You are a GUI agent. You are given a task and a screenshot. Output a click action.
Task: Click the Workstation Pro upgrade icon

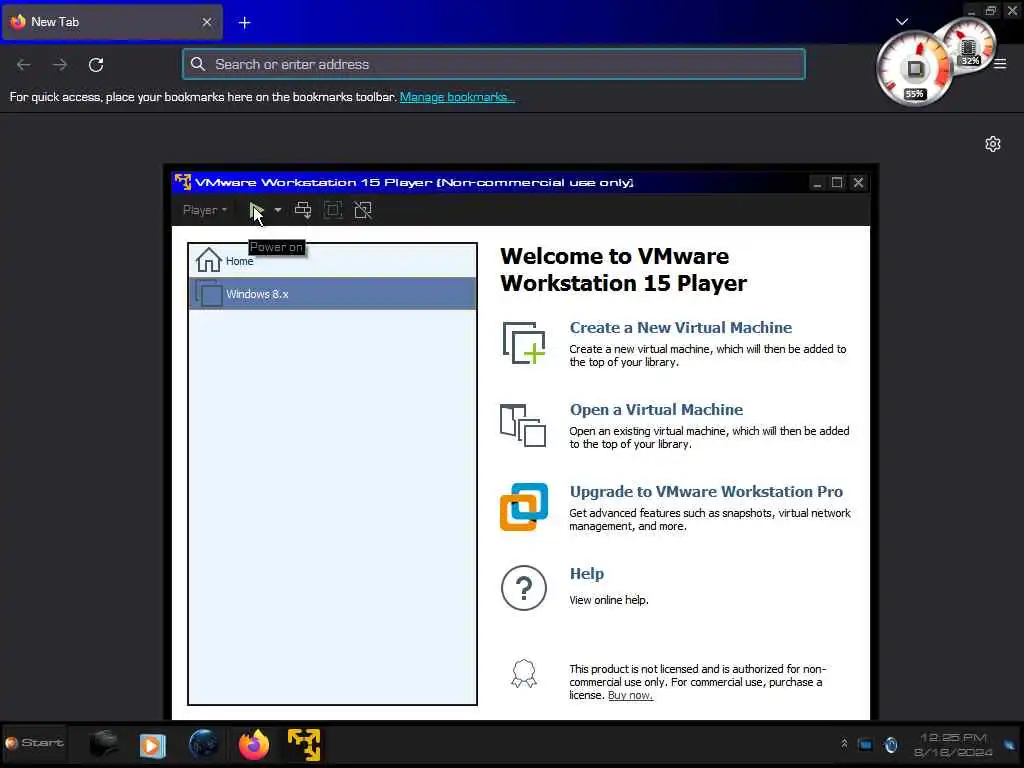tap(524, 507)
